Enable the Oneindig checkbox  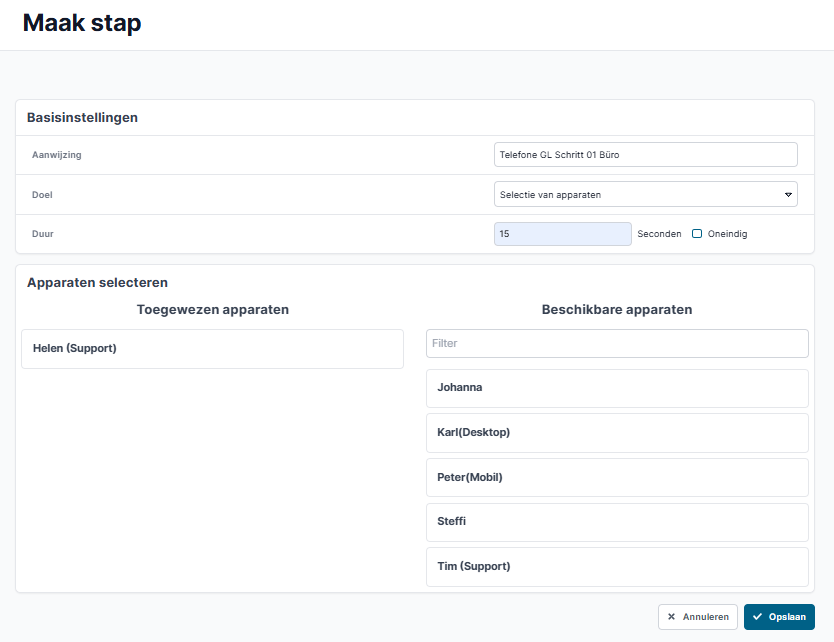tap(697, 234)
